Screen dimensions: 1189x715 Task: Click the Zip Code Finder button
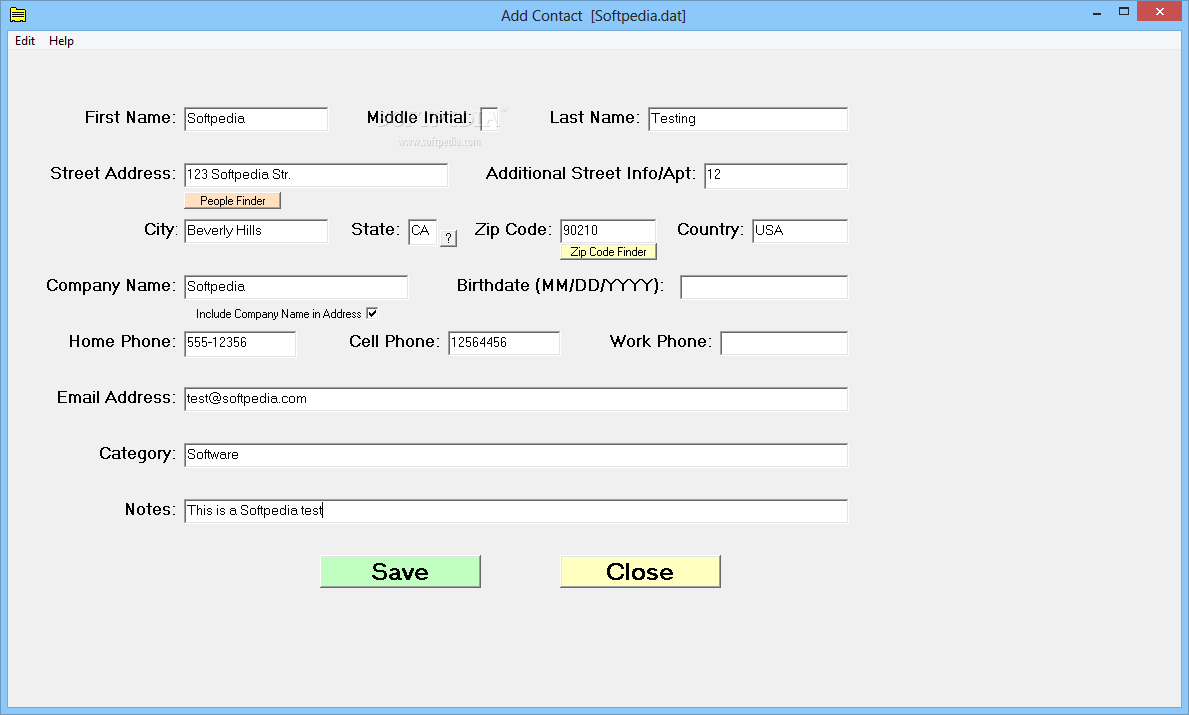pyautogui.click(x=608, y=252)
